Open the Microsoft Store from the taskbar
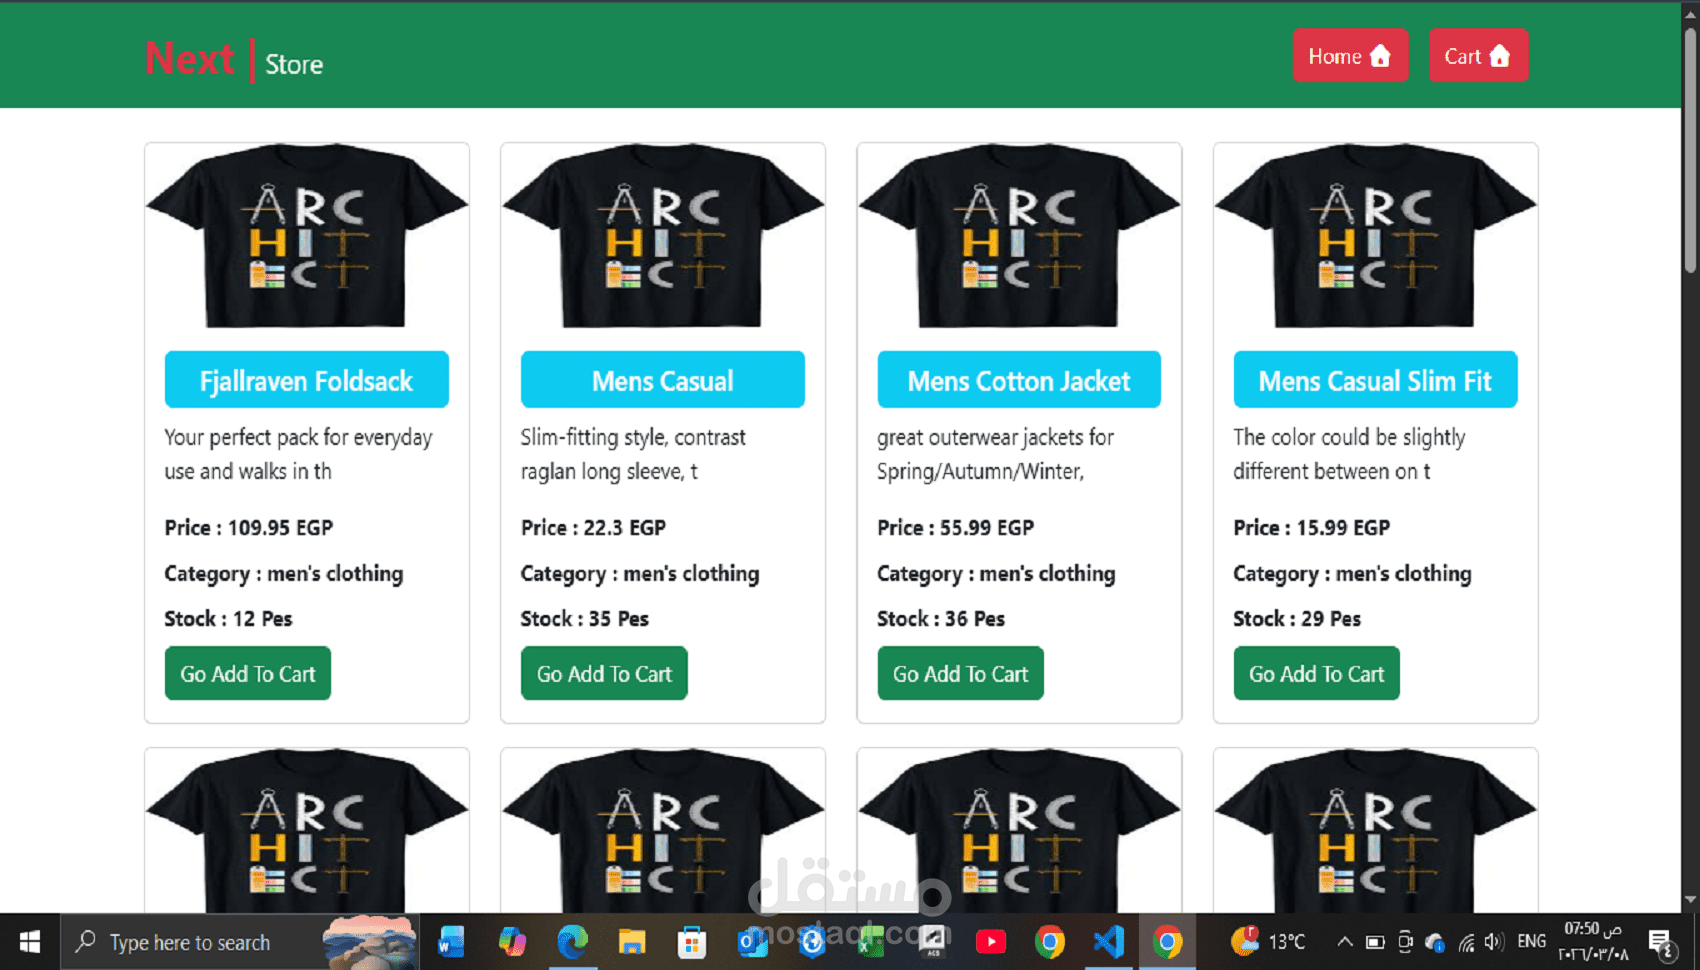 (x=692, y=941)
